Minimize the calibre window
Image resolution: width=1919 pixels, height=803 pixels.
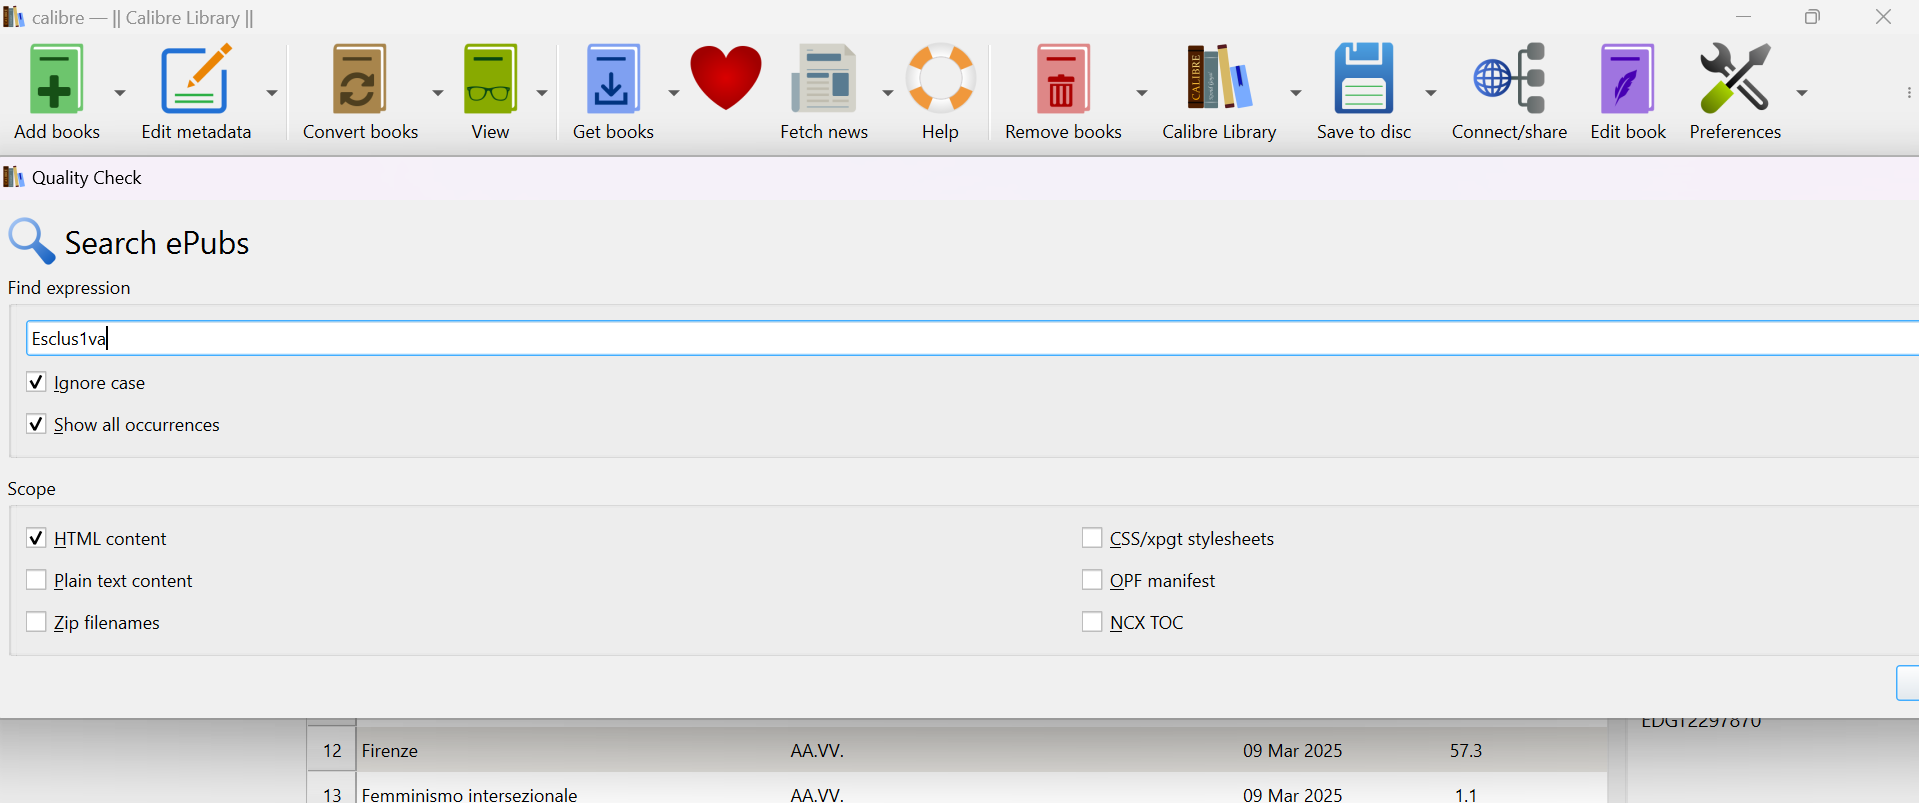click(x=1744, y=17)
